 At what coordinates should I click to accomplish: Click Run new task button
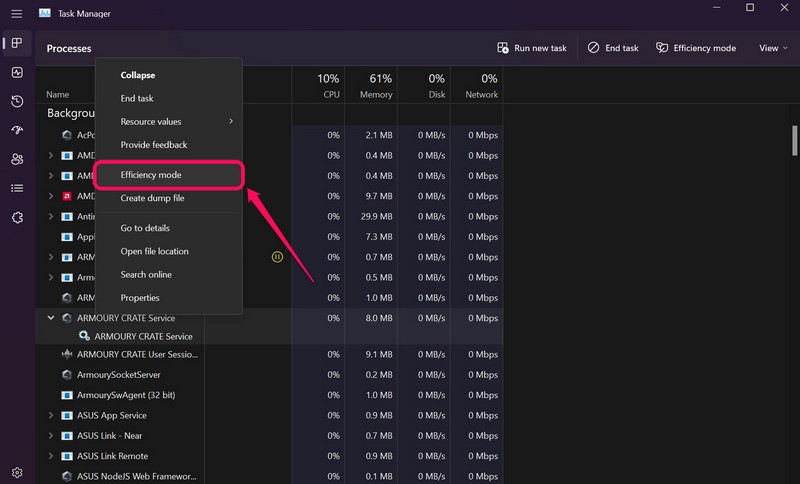[x=532, y=48]
